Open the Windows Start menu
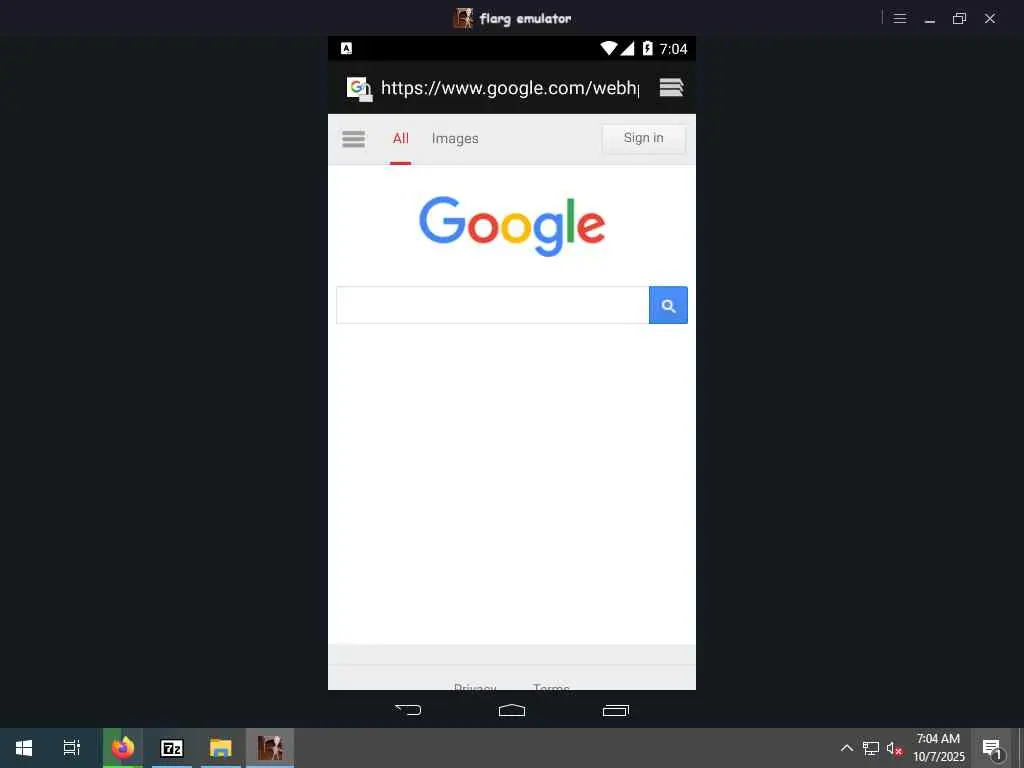Viewport: 1024px width, 768px height. point(24,748)
